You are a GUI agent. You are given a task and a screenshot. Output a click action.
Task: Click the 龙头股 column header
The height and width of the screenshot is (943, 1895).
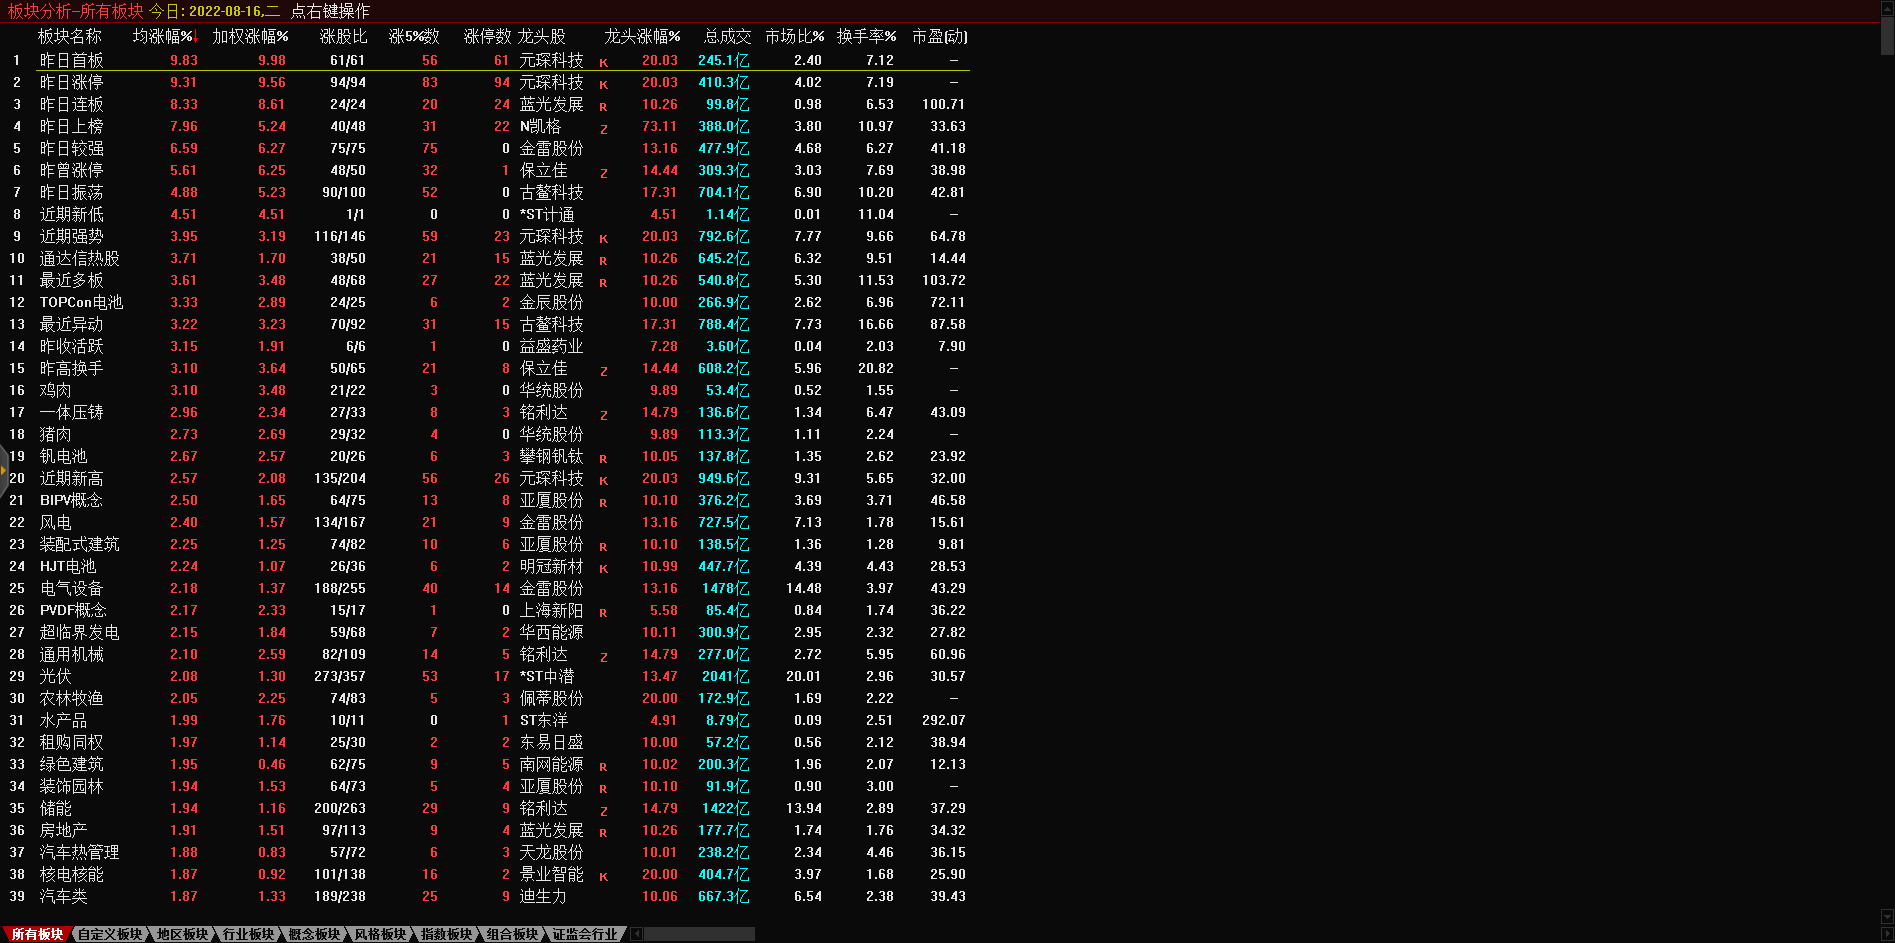[541, 36]
